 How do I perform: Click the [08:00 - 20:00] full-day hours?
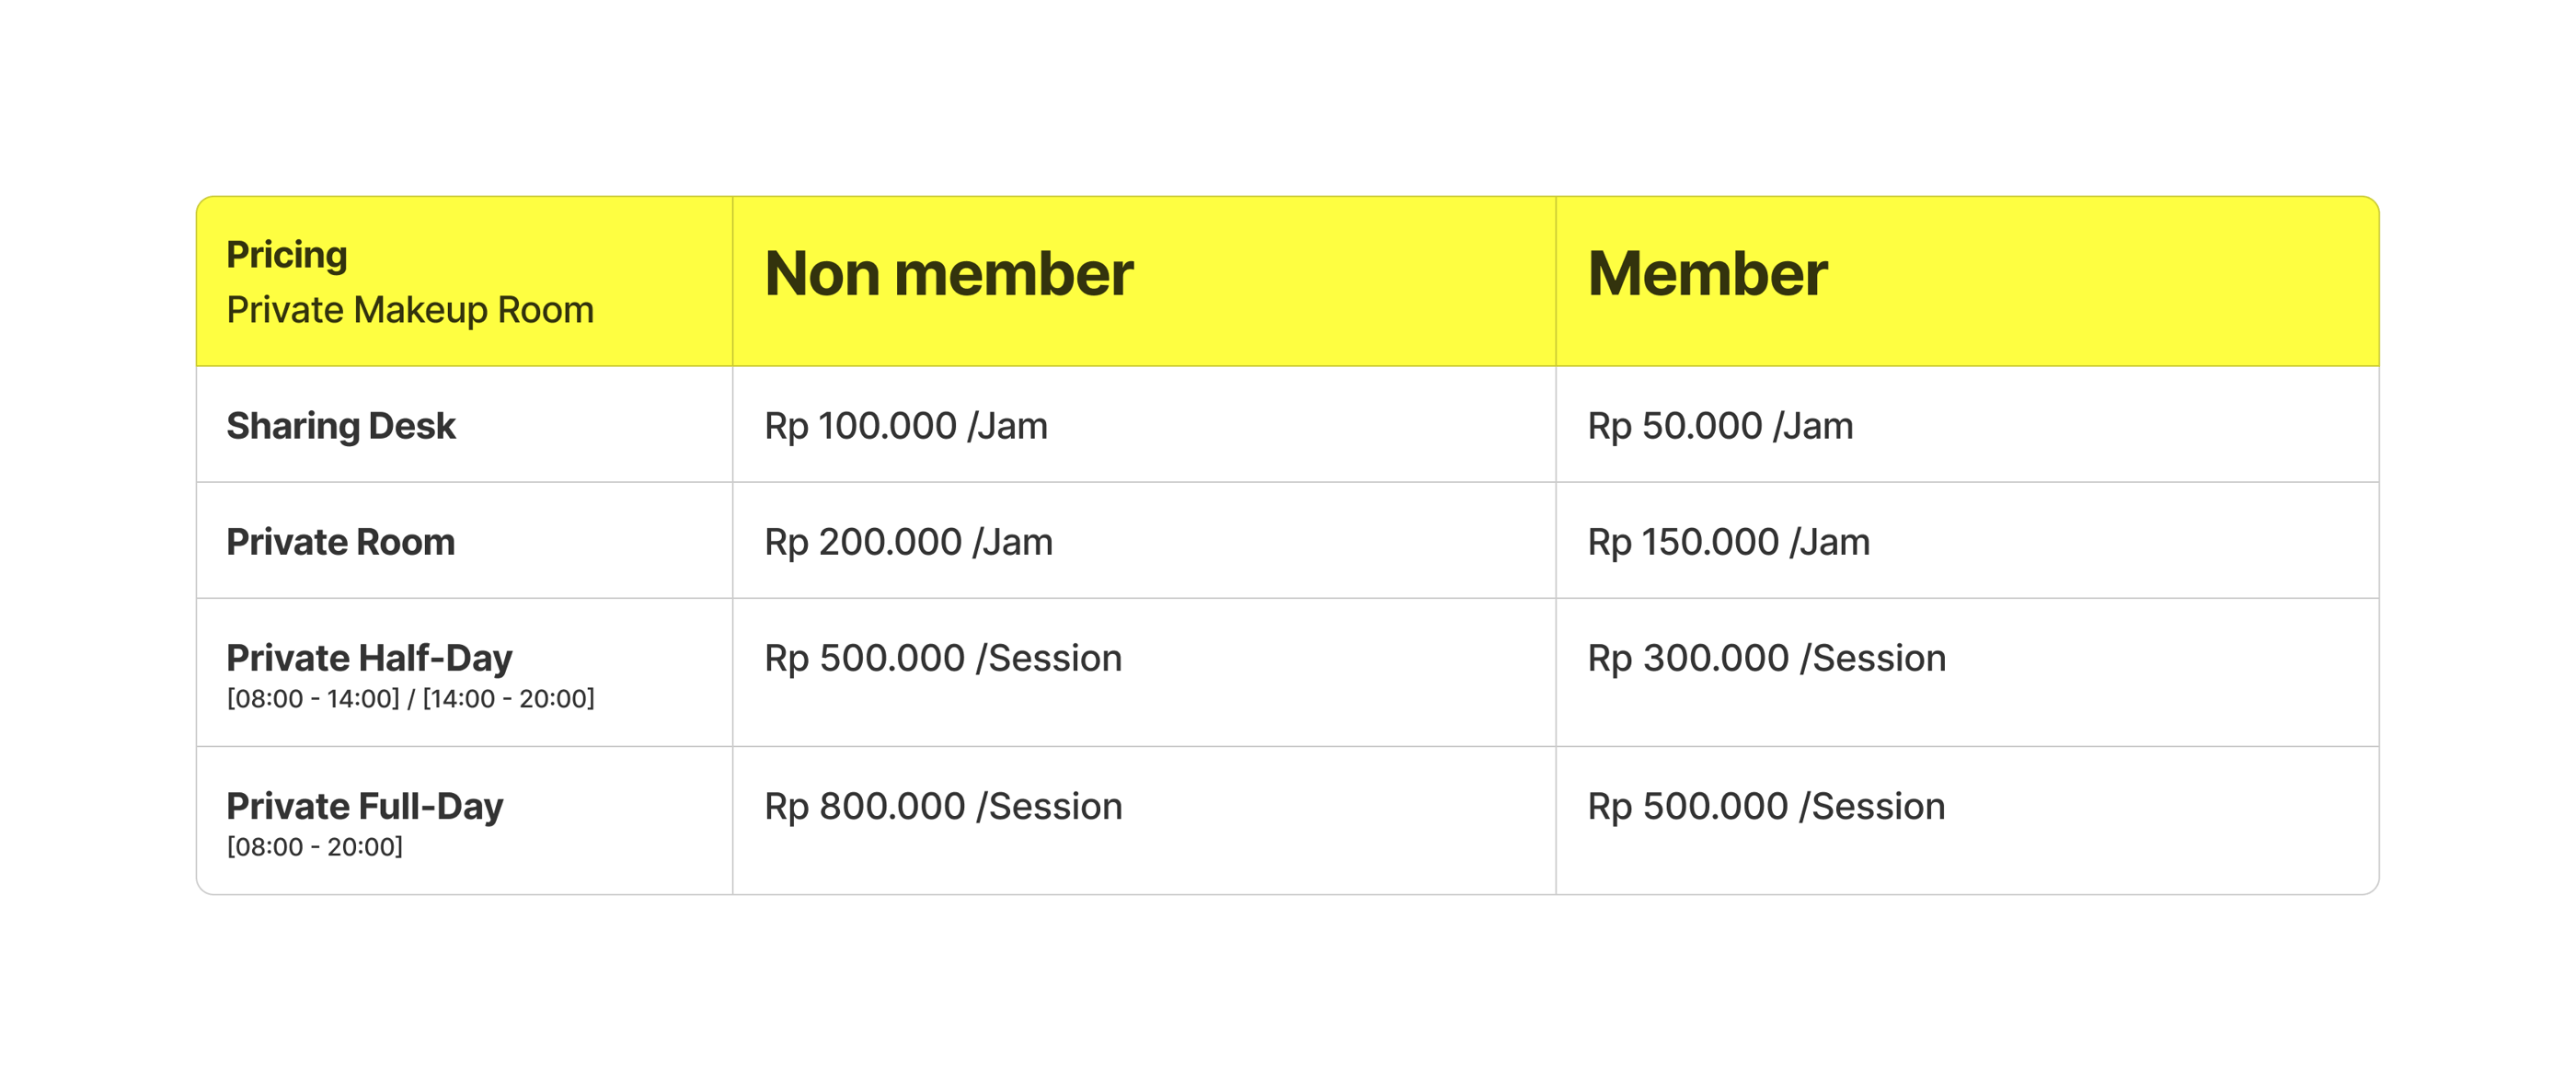click(x=314, y=846)
